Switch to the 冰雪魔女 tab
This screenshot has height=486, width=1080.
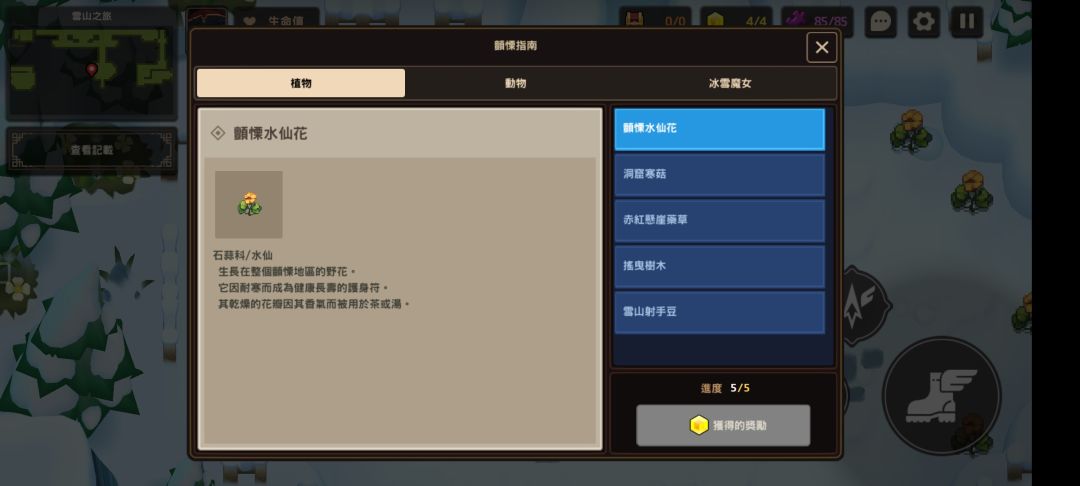pyautogui.click(x=730, y=83)
